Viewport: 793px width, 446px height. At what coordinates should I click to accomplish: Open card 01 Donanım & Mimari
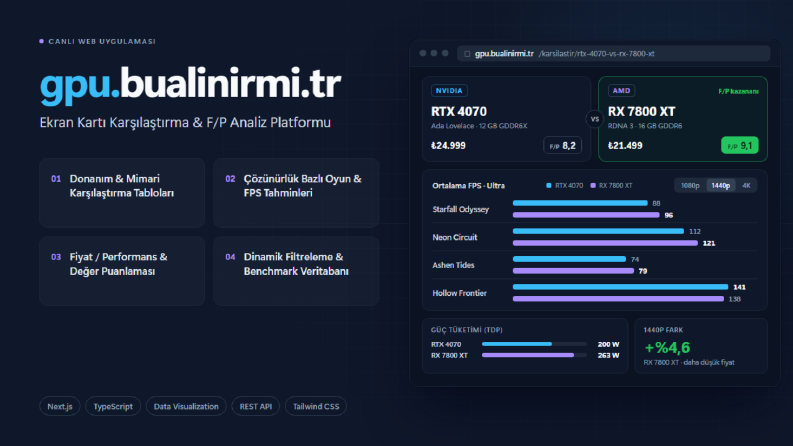pos(122,193)
